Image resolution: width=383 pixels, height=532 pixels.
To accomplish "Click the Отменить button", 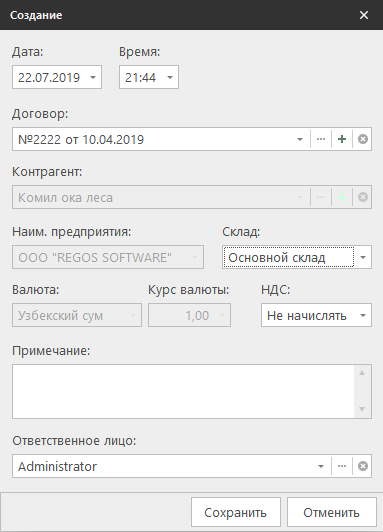I will click(x=332, y=512).
